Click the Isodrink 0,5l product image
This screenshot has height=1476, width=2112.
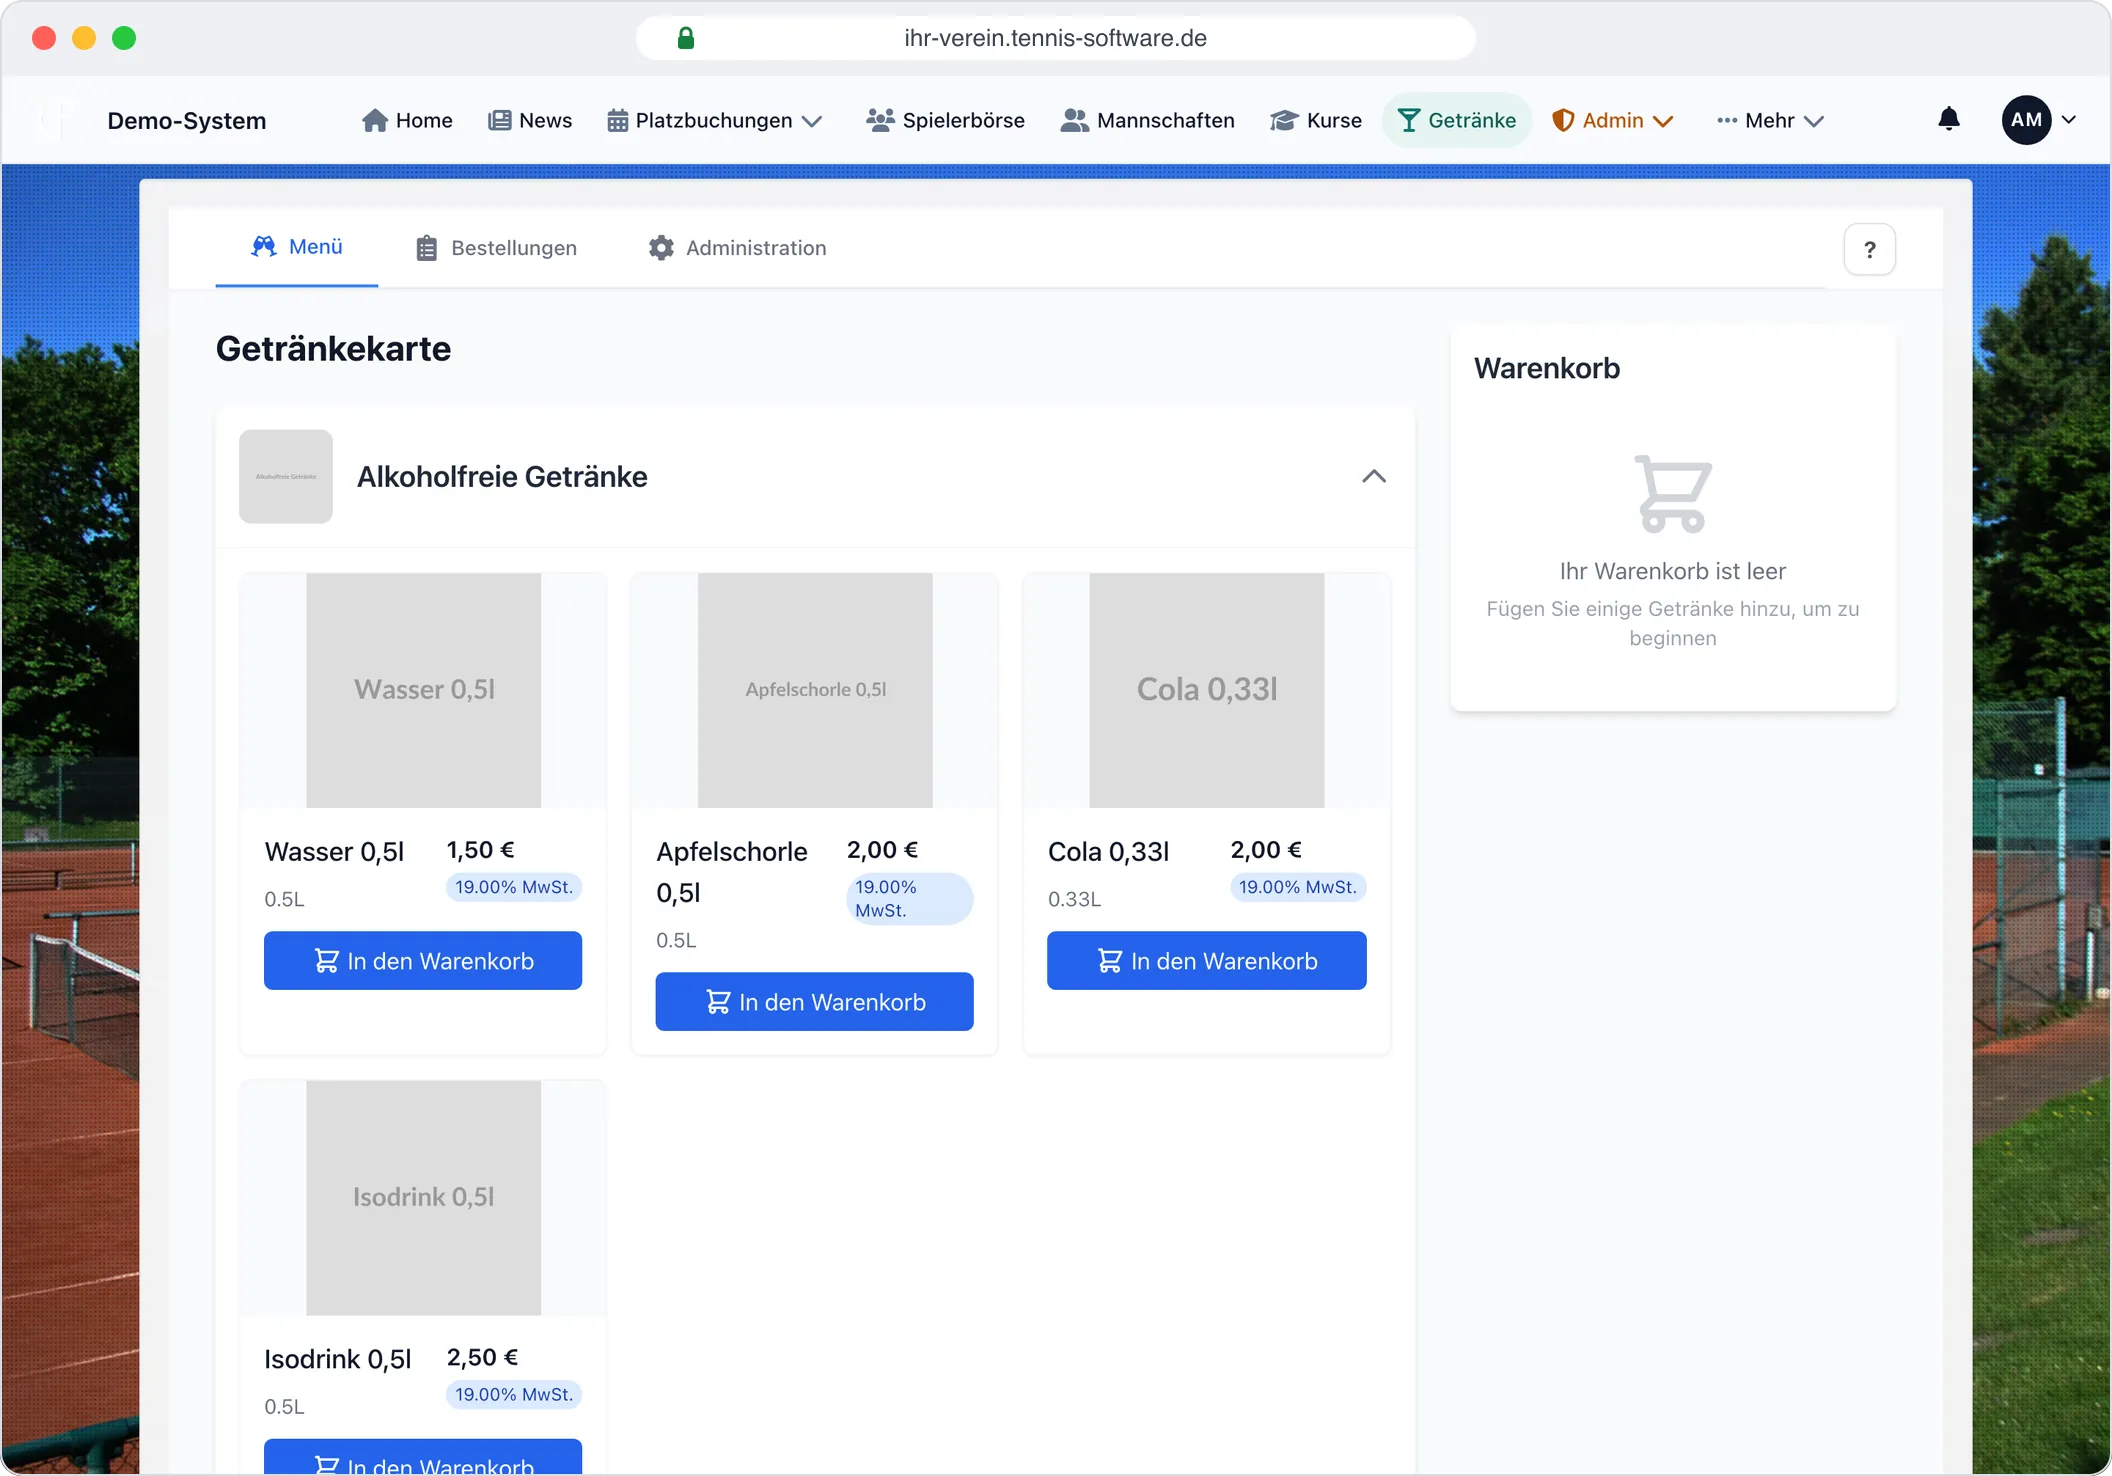423,1198
